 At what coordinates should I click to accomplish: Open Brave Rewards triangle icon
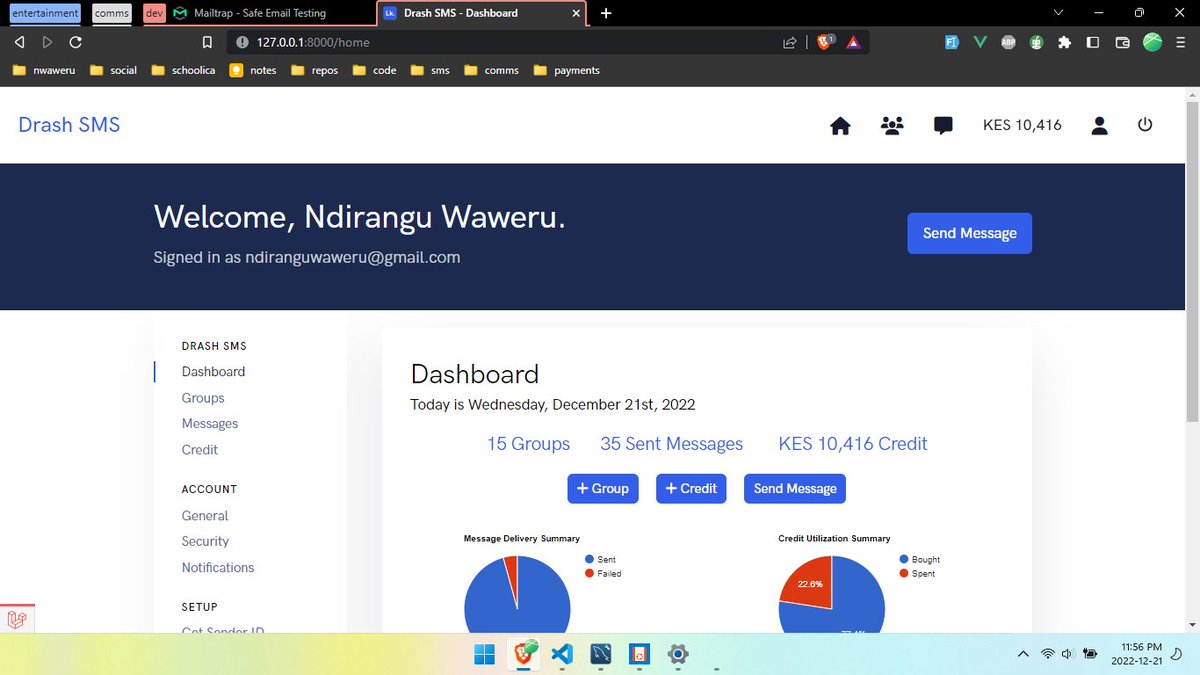tap(853, 43)
